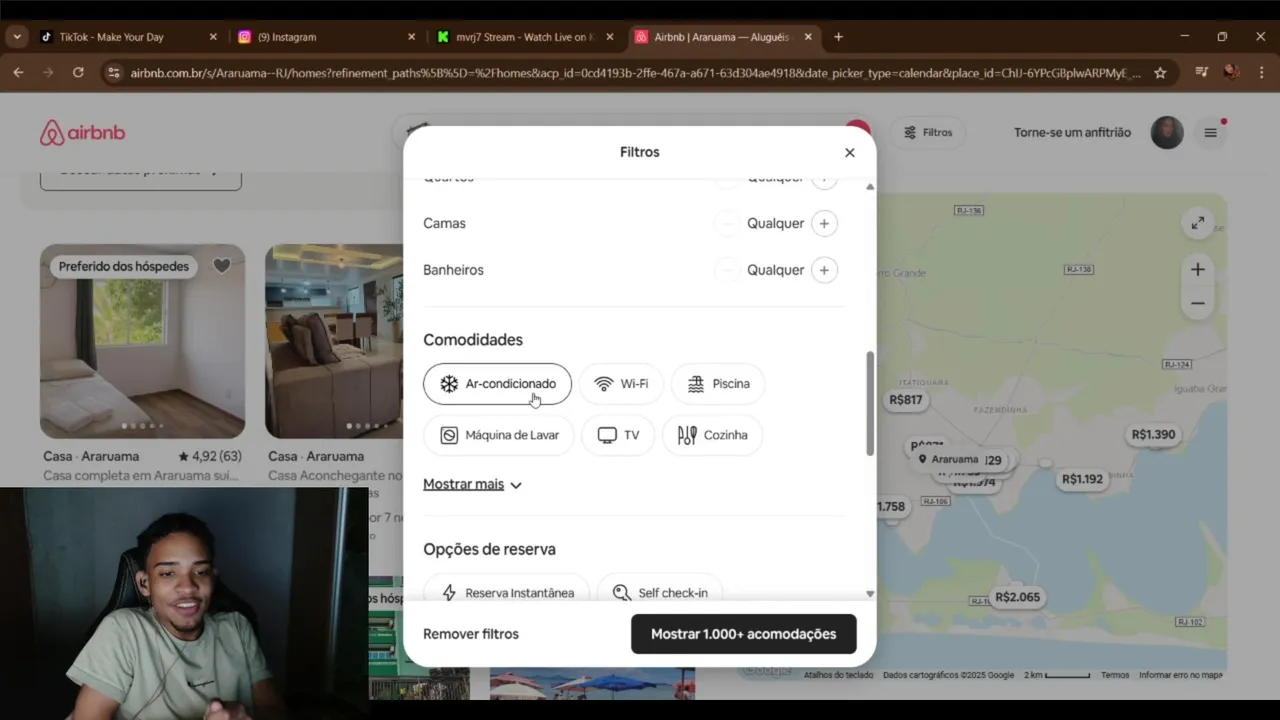Select the R$1.192 map price marker
The image size is (1280, 720).
coord(1082,479)
